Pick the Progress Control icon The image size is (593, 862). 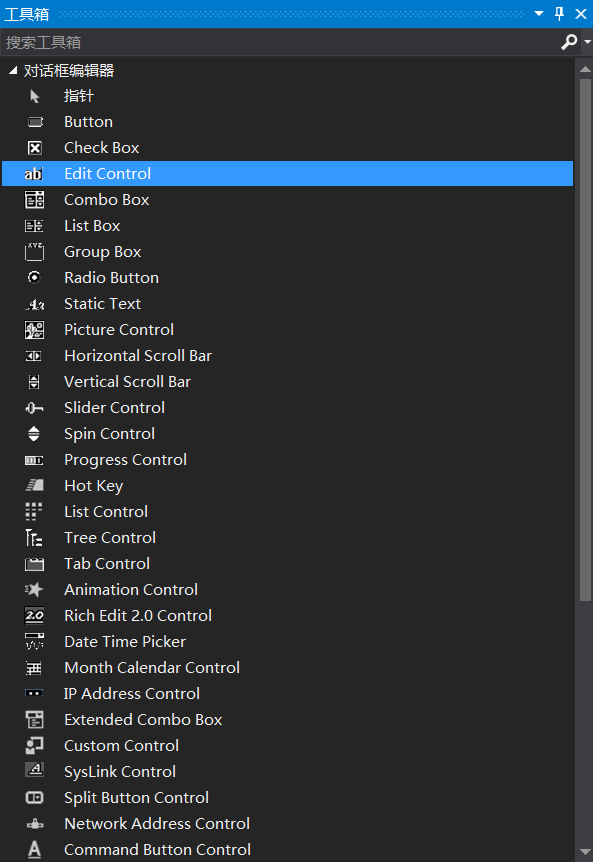pos(34,460)
